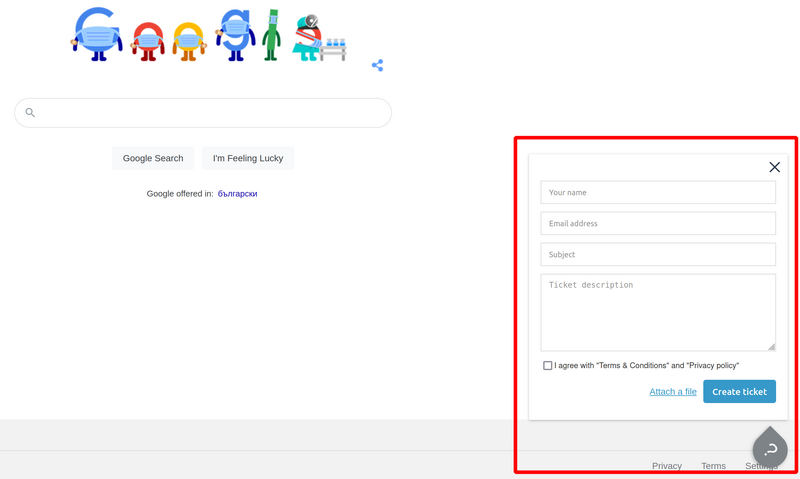Click the textarea resize handle in Ticket description
The image size is (800, 479).
771,346
